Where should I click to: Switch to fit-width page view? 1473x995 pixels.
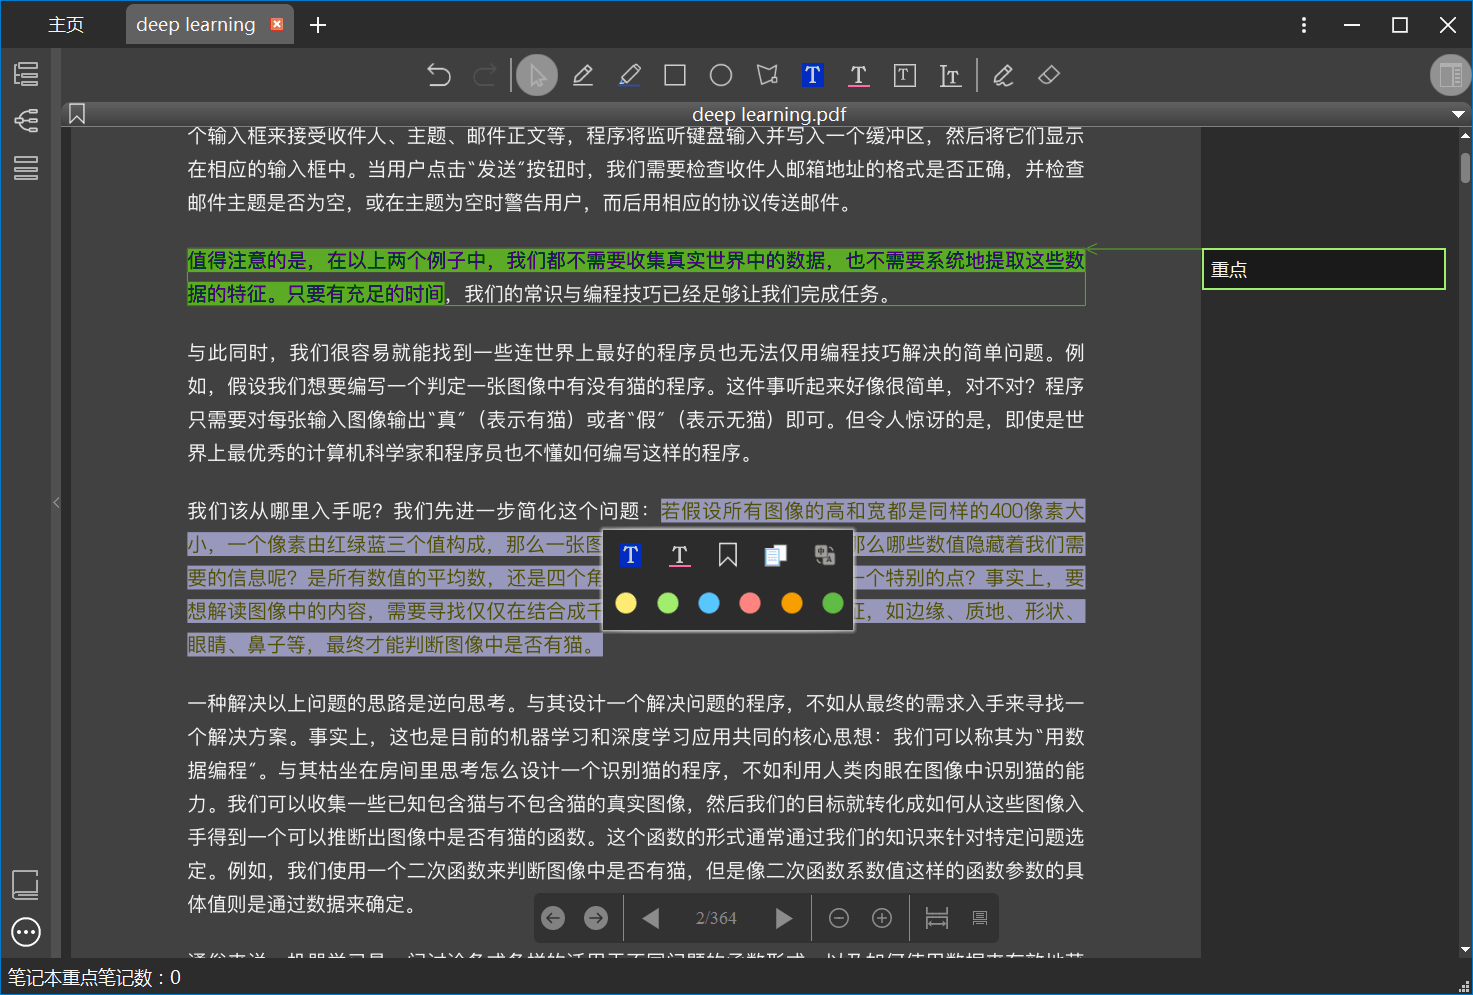[935, 918]
